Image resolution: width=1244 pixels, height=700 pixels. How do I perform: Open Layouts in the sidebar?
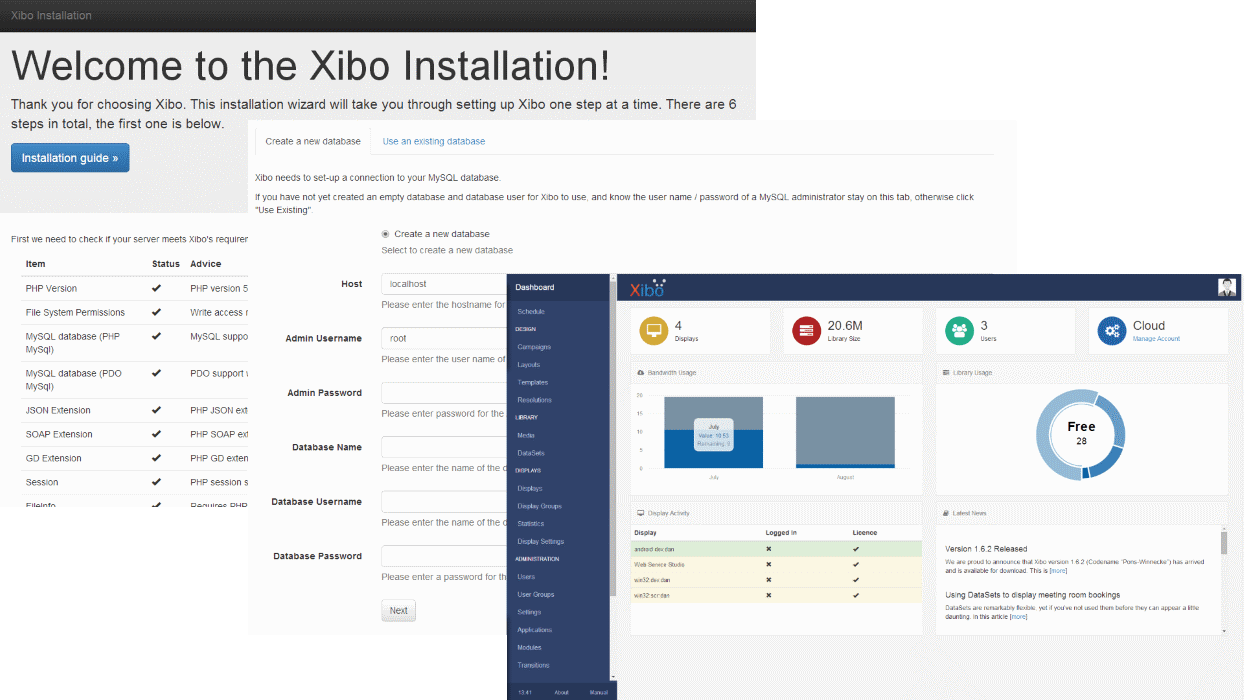[529, 365]
